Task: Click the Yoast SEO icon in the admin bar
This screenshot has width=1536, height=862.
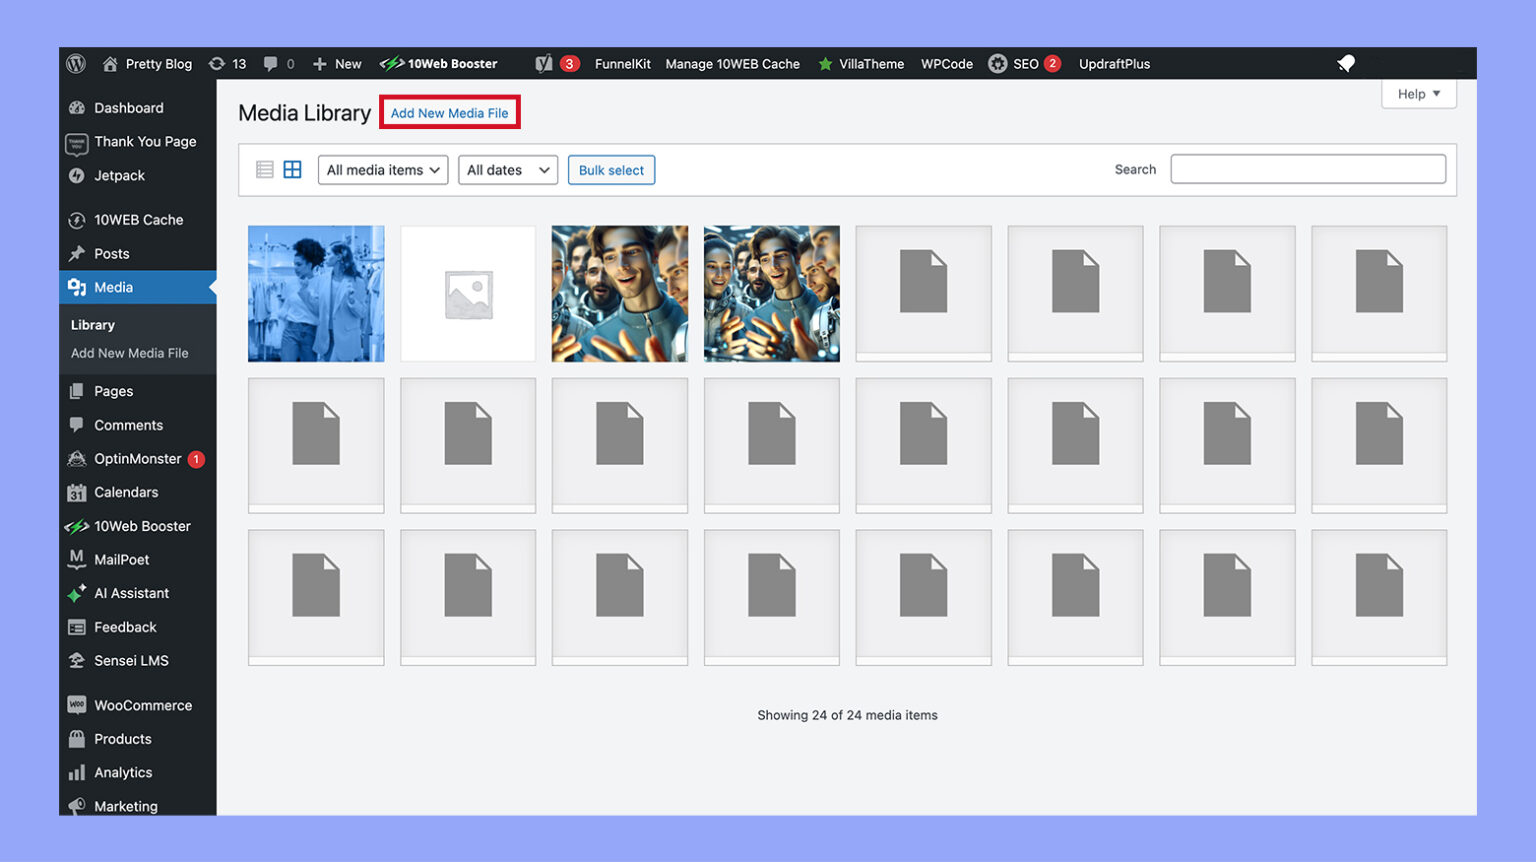Action: click(x=546, y=63)
